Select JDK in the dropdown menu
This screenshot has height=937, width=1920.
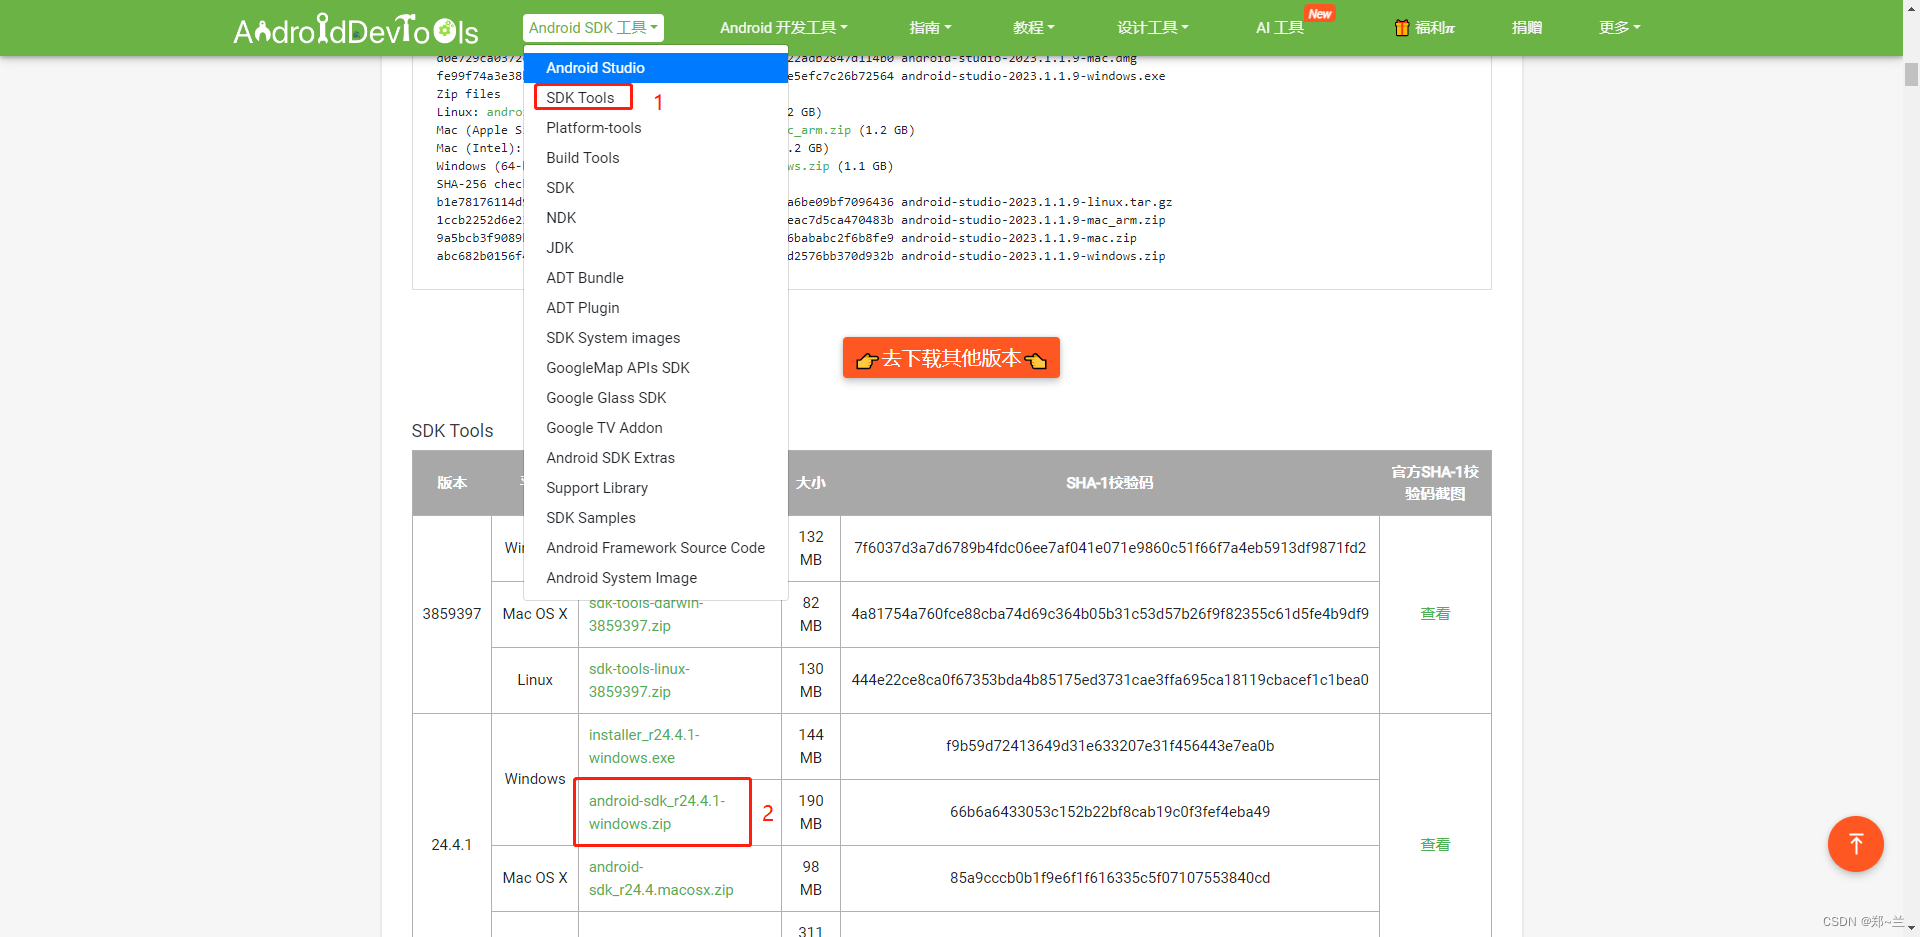[656, 248]
